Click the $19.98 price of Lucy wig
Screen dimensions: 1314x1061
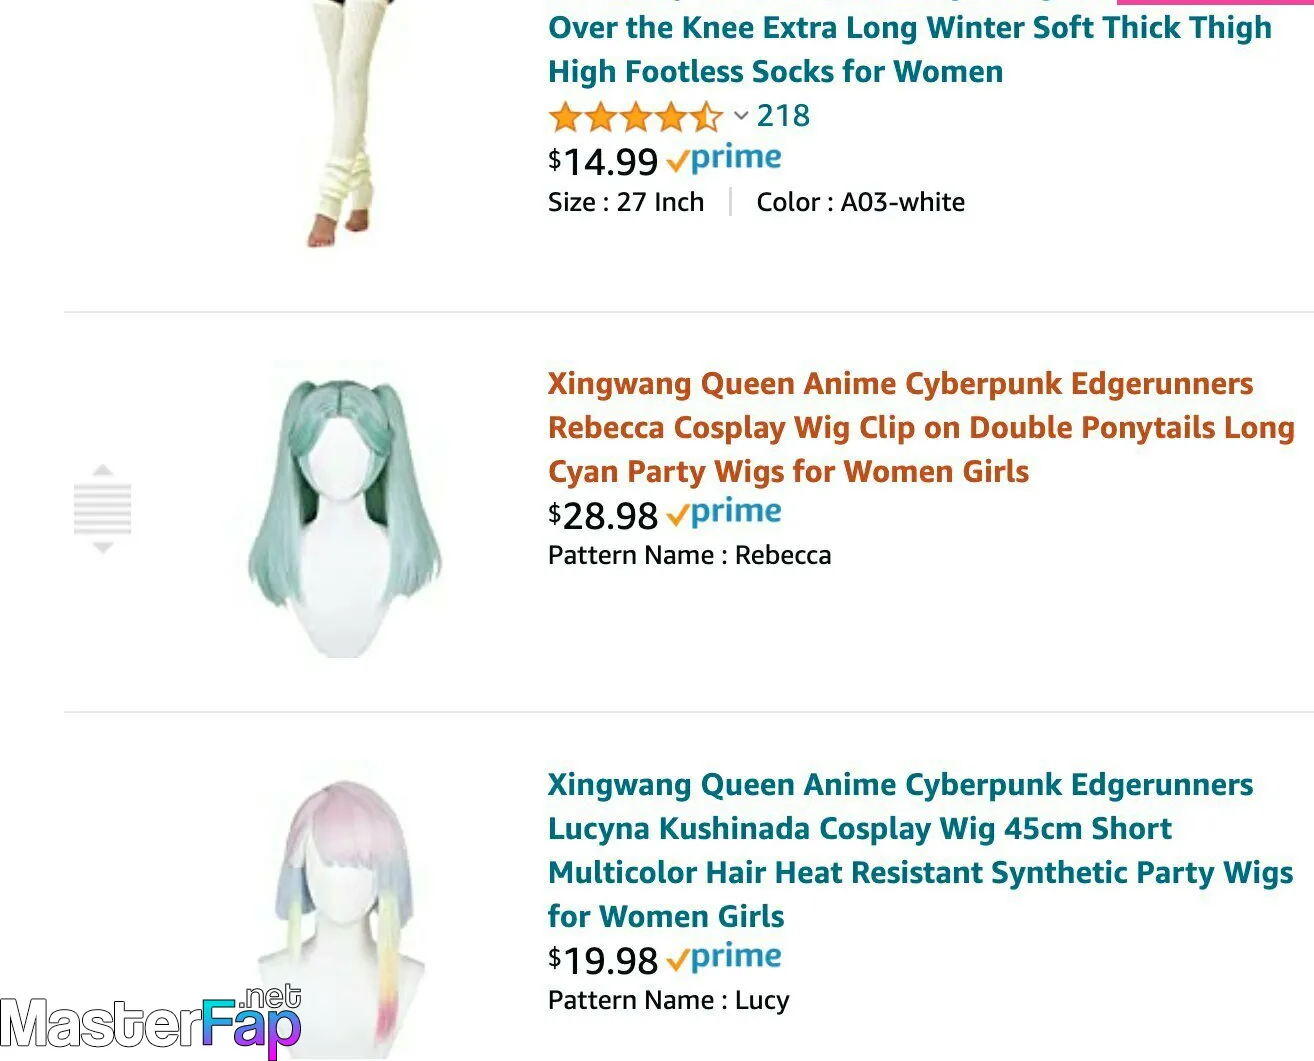coord(603,961)
